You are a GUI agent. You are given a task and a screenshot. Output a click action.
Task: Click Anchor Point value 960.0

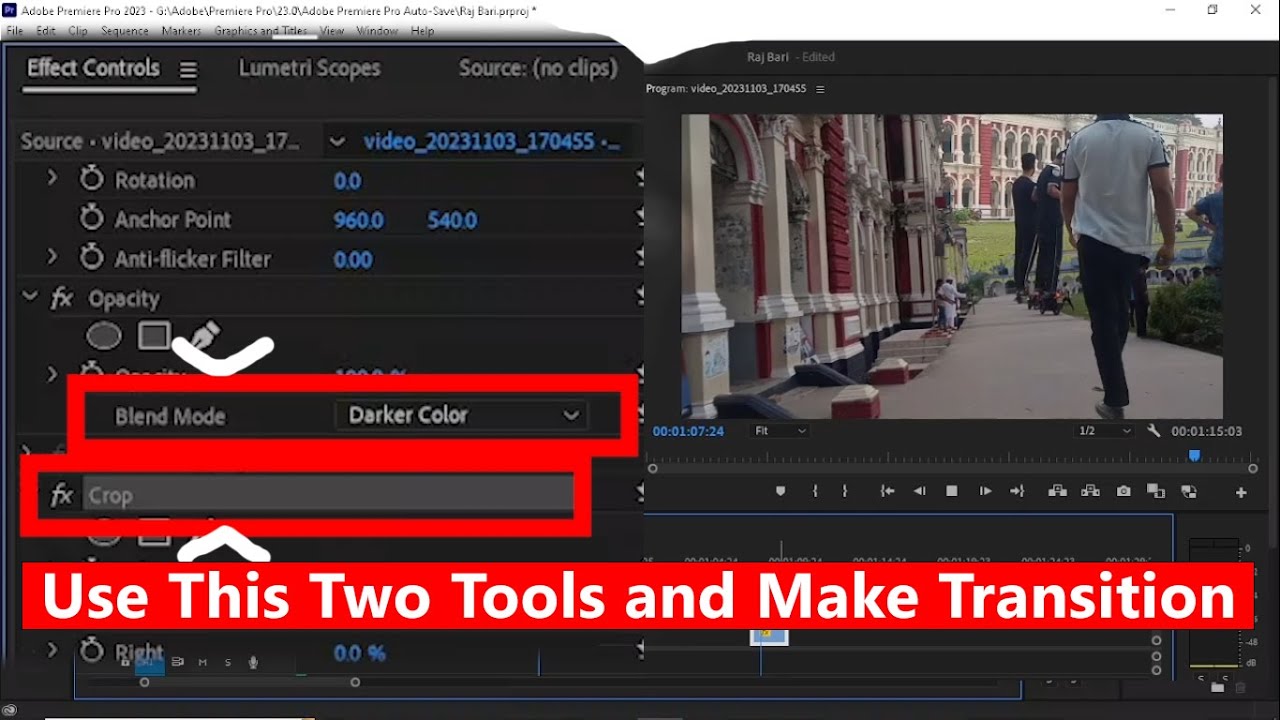[359, 220]
